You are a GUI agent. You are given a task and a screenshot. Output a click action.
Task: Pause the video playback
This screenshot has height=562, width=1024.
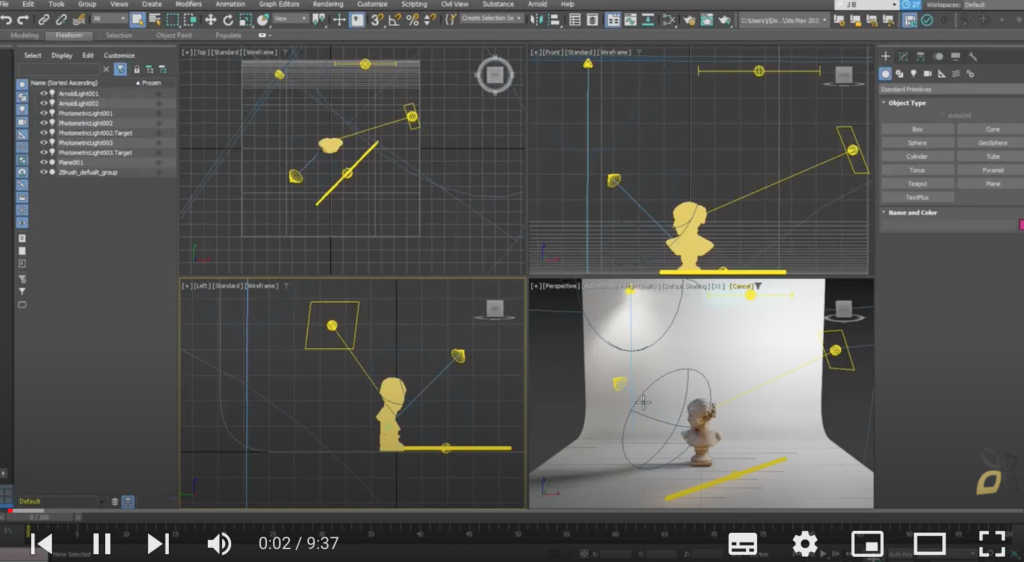101,543
